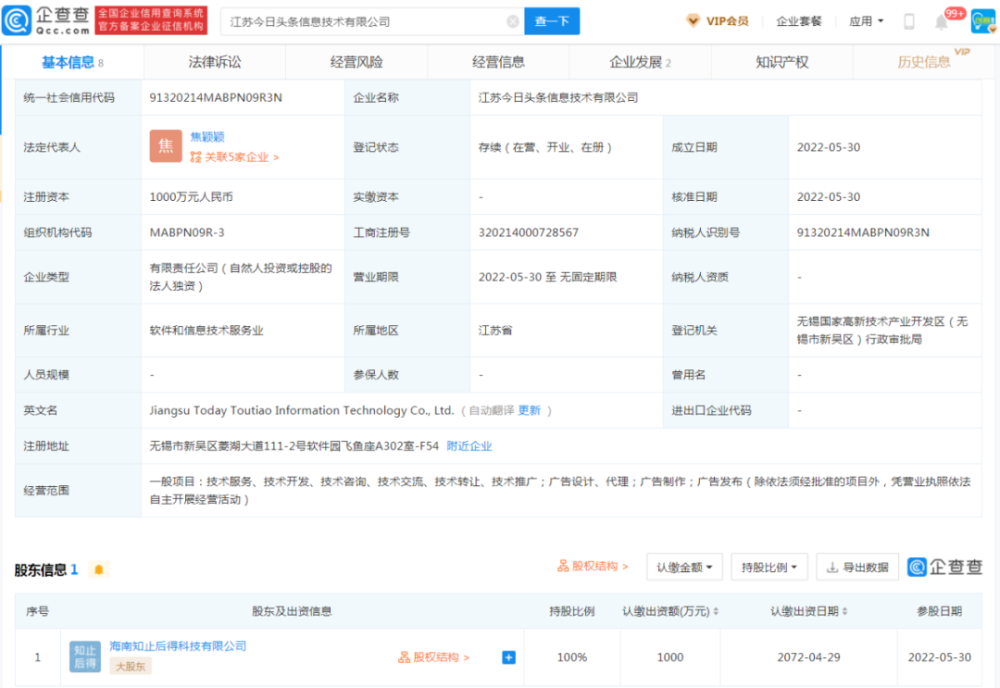Click the 查一下 search button

[x=552, y=22]
